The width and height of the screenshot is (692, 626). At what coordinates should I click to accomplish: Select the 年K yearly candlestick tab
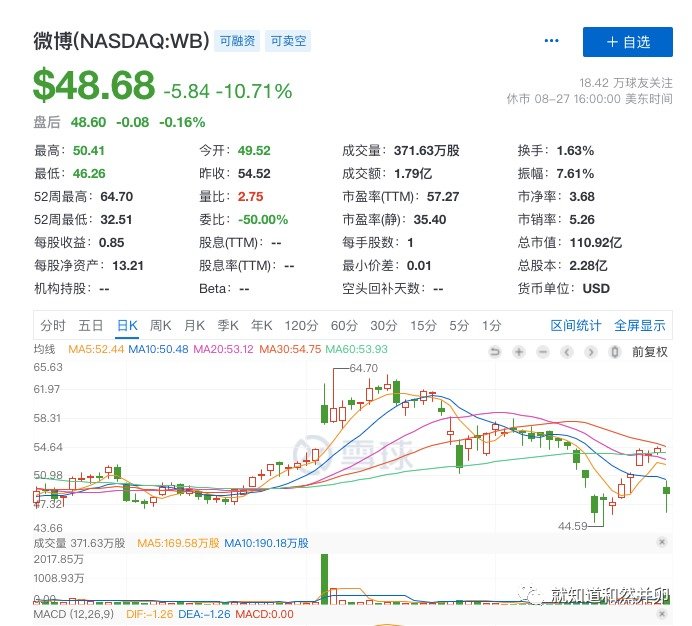point(261,326)
